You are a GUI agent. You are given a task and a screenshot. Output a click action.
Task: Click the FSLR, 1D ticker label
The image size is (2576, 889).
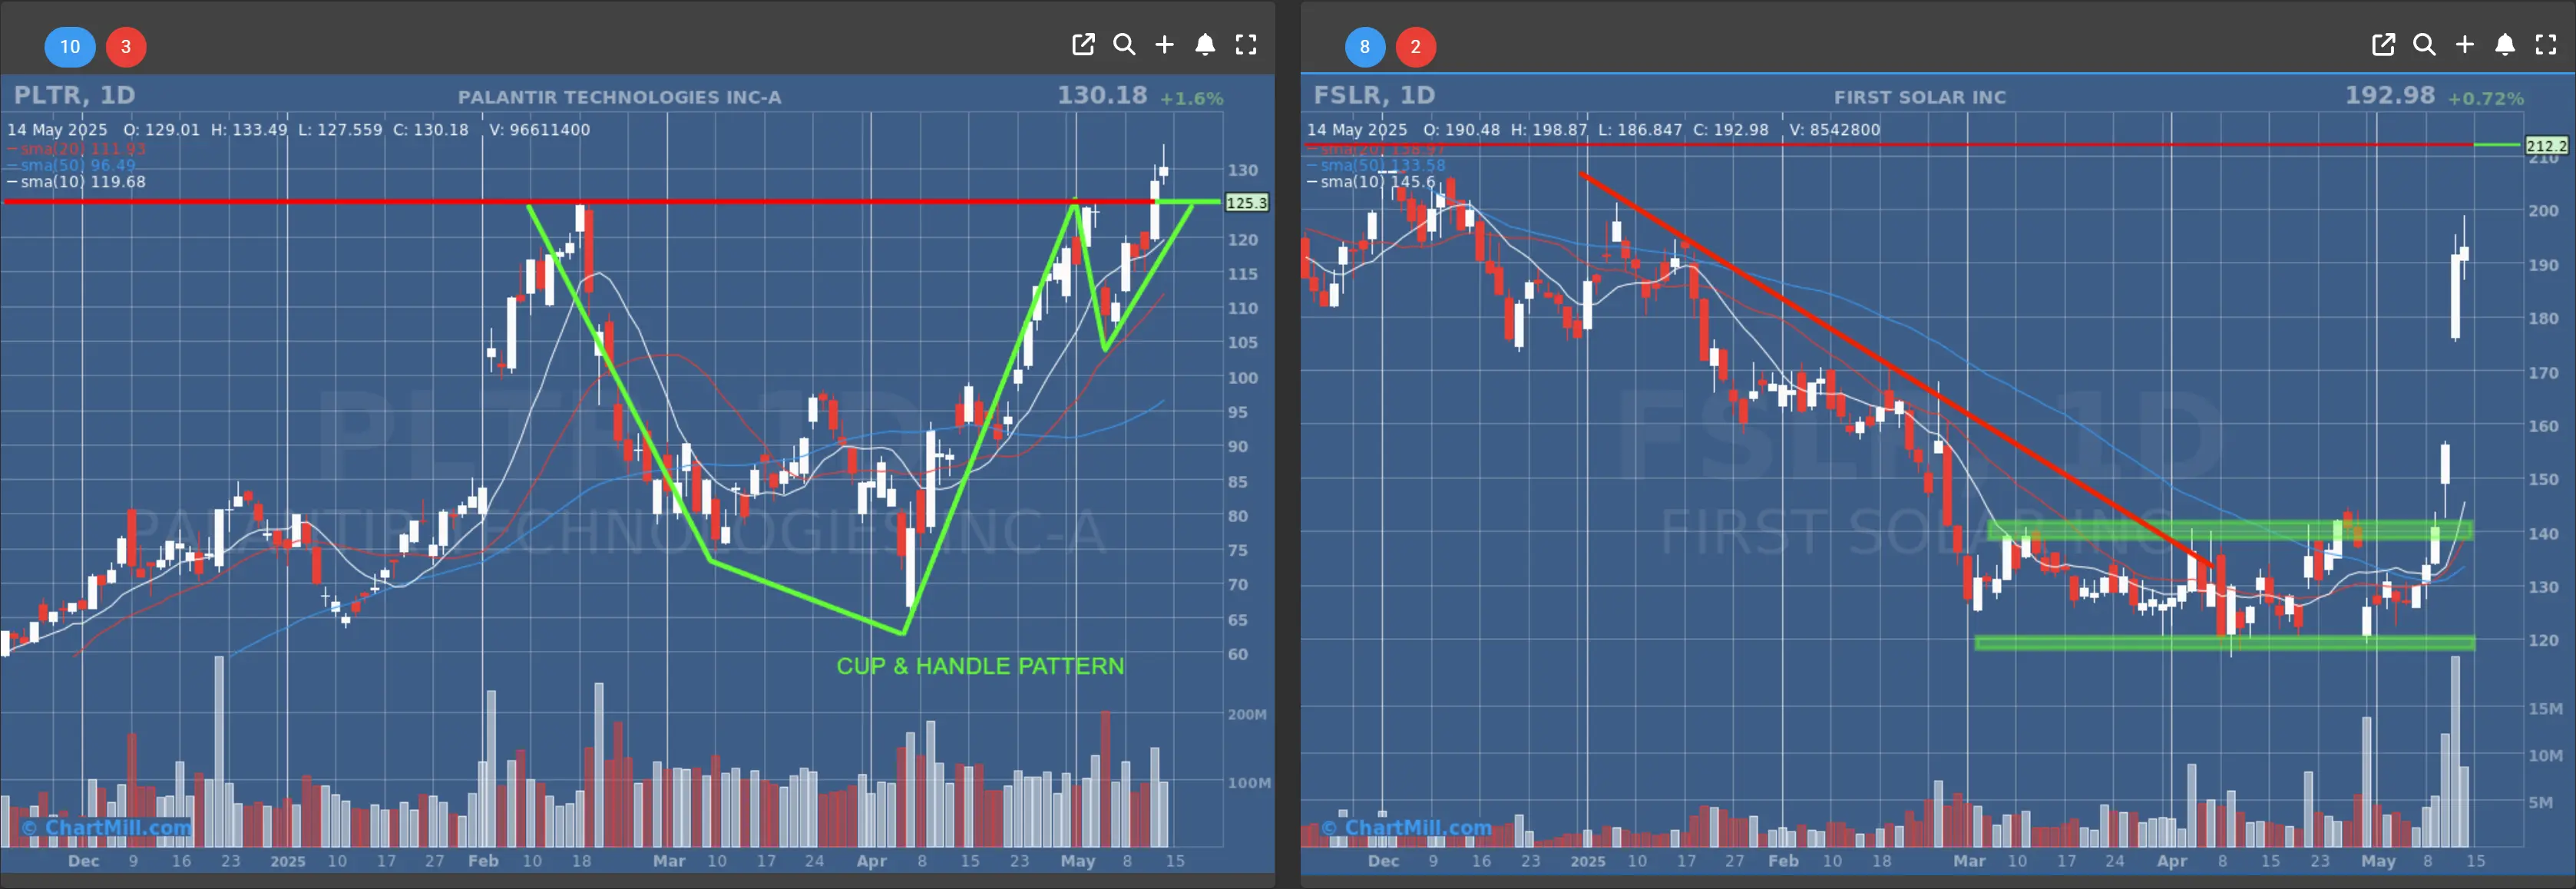[1374, 95]
